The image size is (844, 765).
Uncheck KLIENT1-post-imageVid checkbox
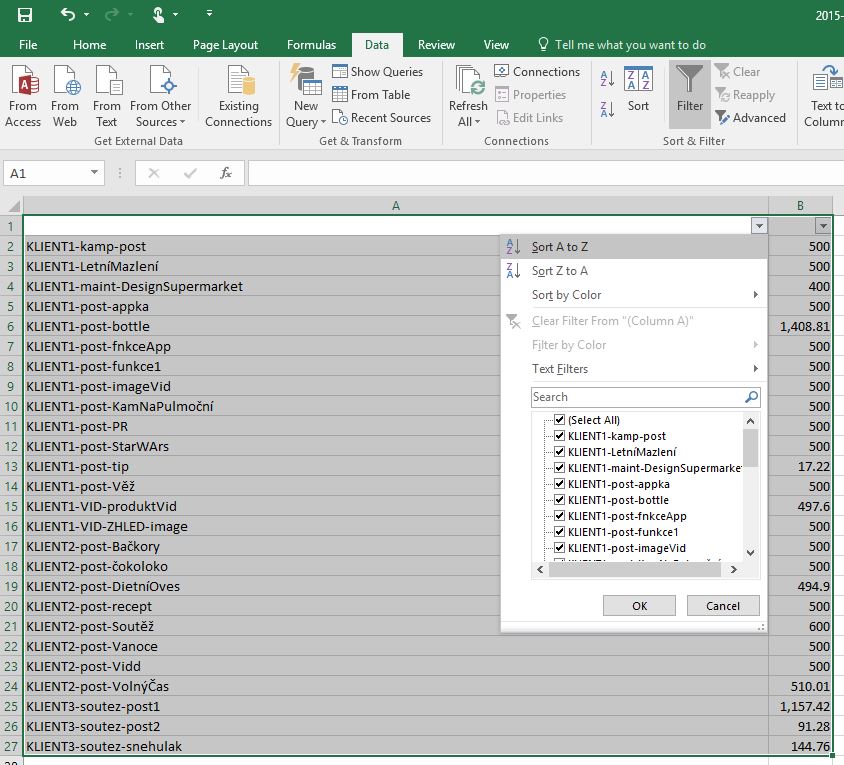(x=559, y=548)
